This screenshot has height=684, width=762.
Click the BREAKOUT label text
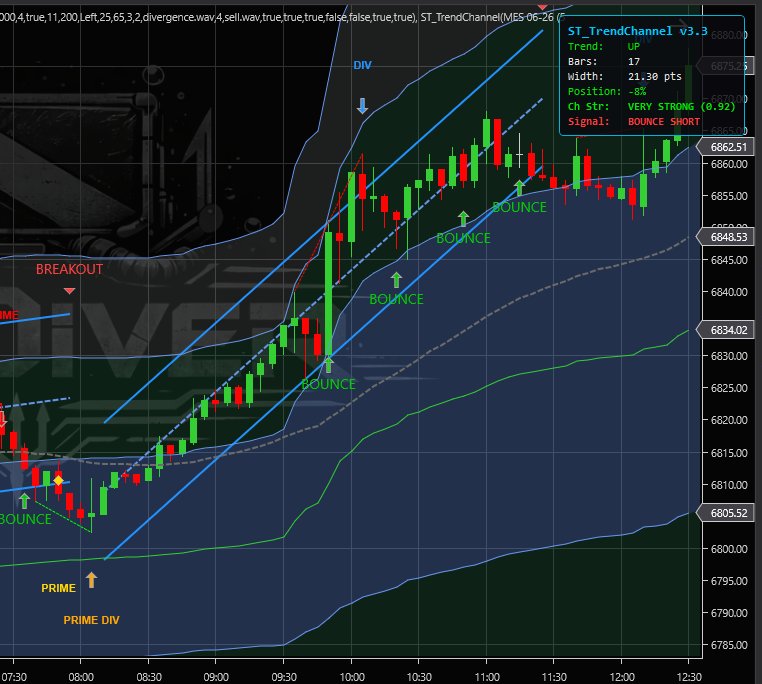(69, 269)
